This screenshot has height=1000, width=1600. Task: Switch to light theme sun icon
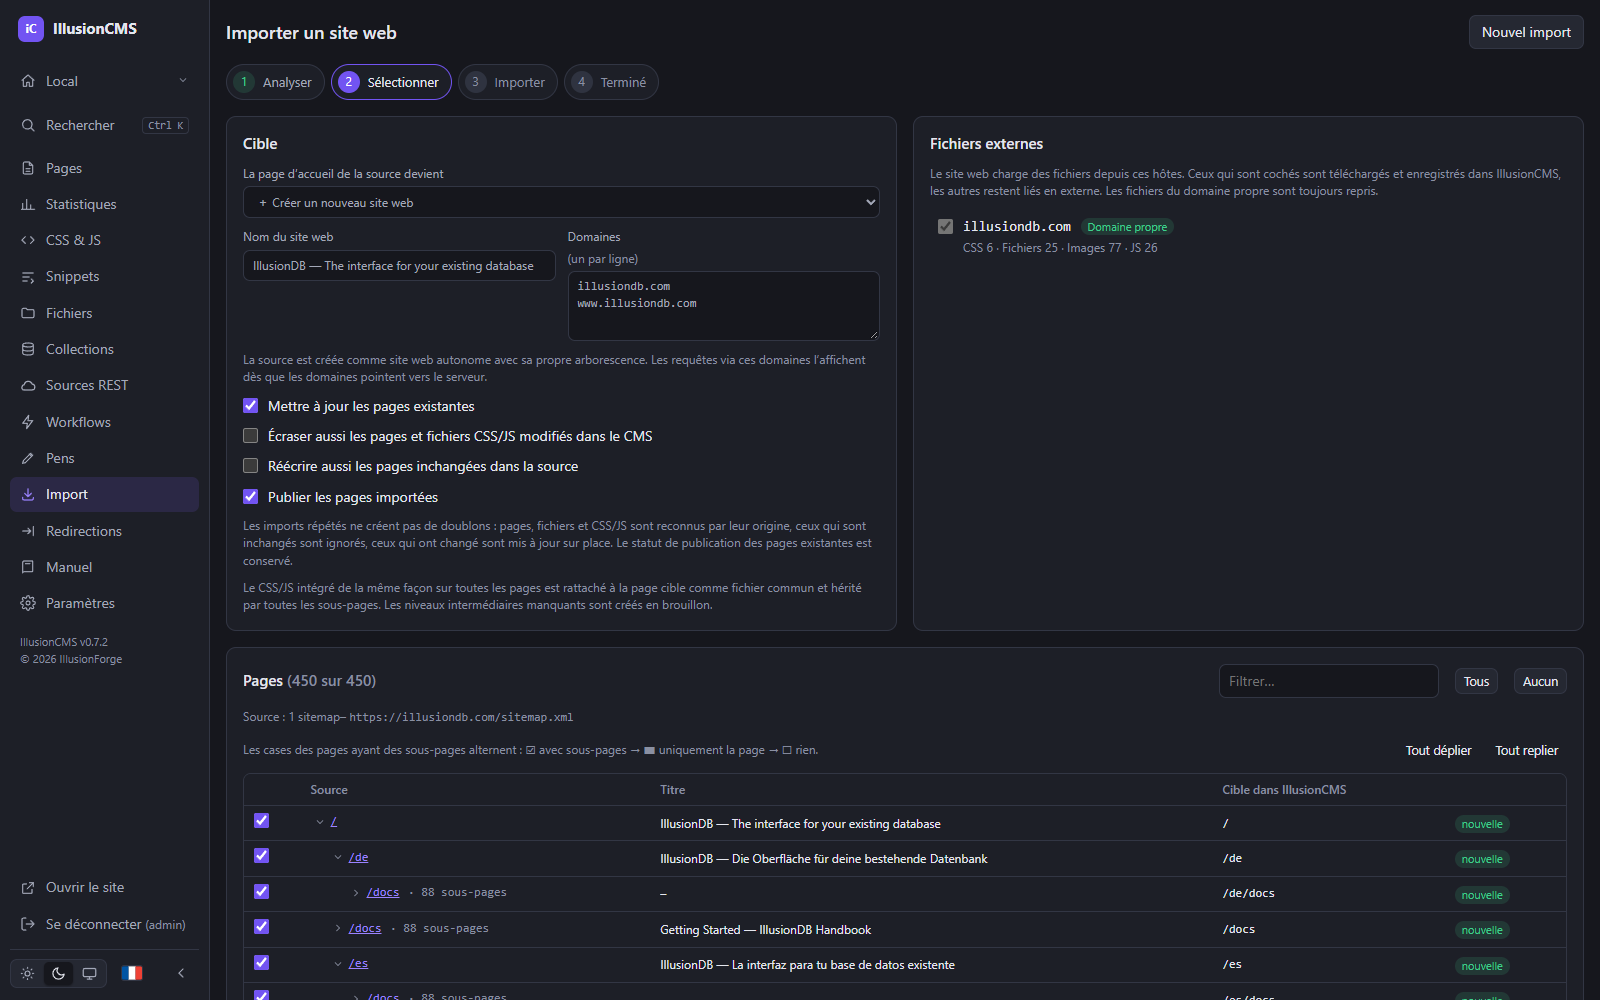[x=27, y=973]
